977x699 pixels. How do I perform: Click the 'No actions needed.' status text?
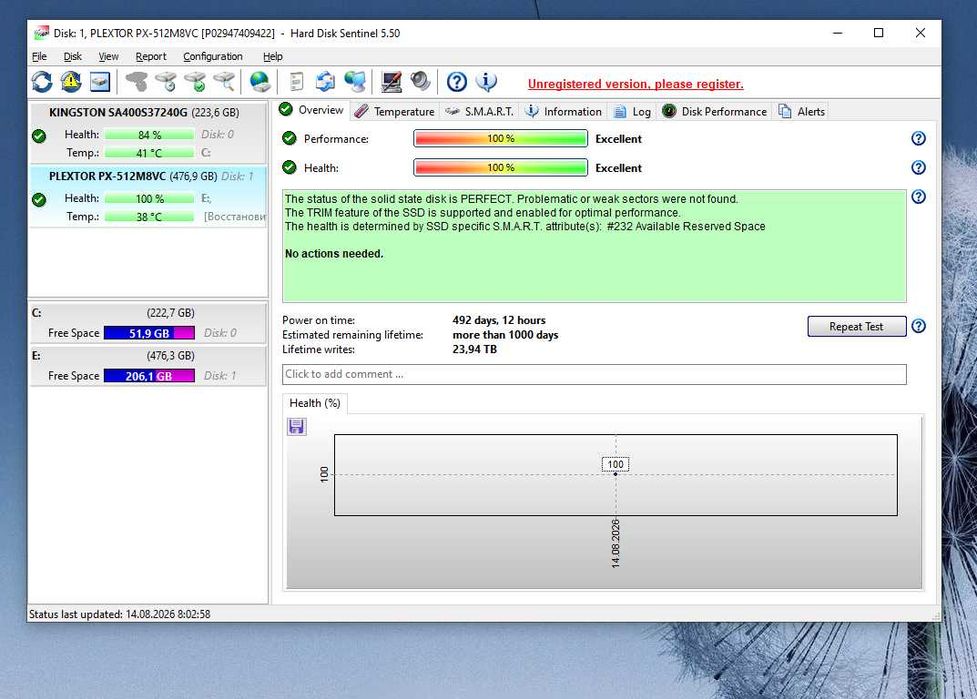[334, 254]
